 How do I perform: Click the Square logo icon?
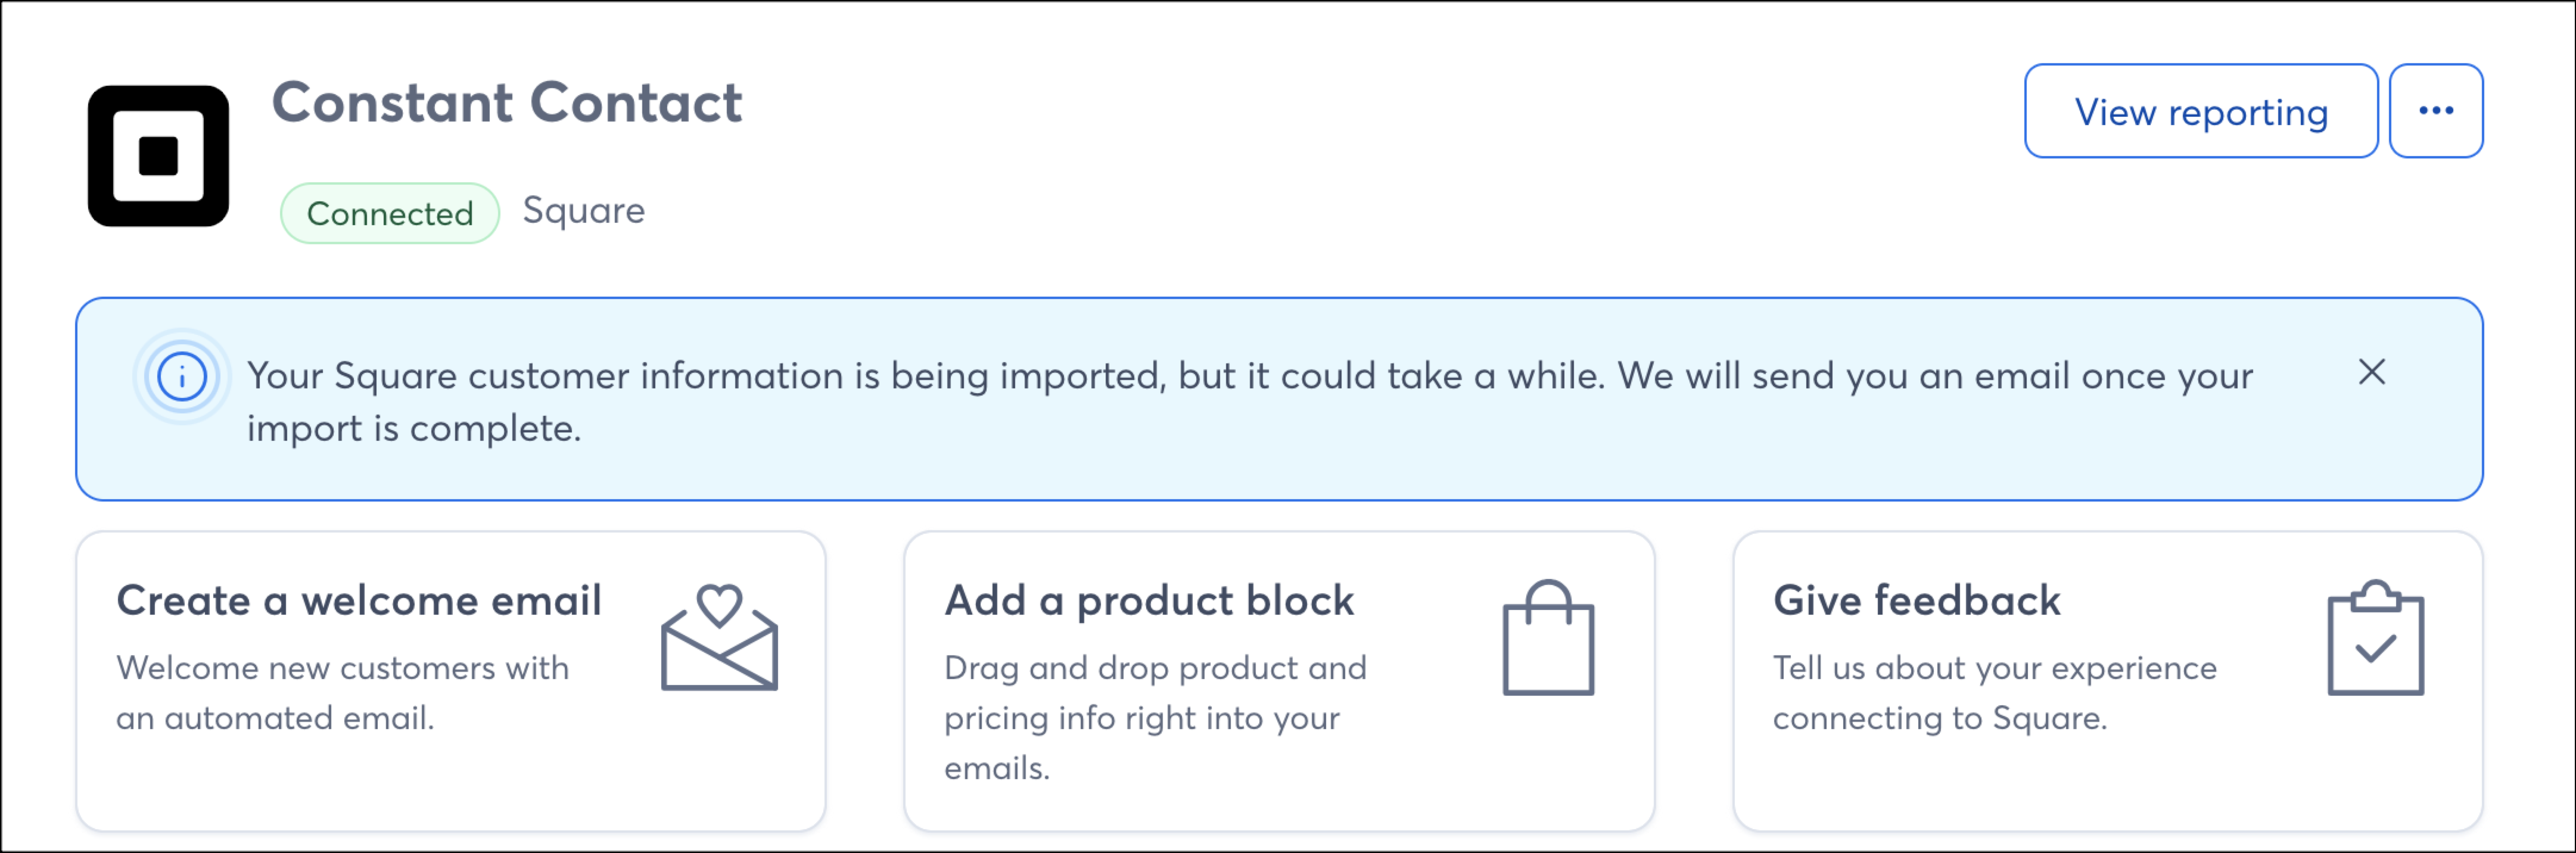coord(158,156)
